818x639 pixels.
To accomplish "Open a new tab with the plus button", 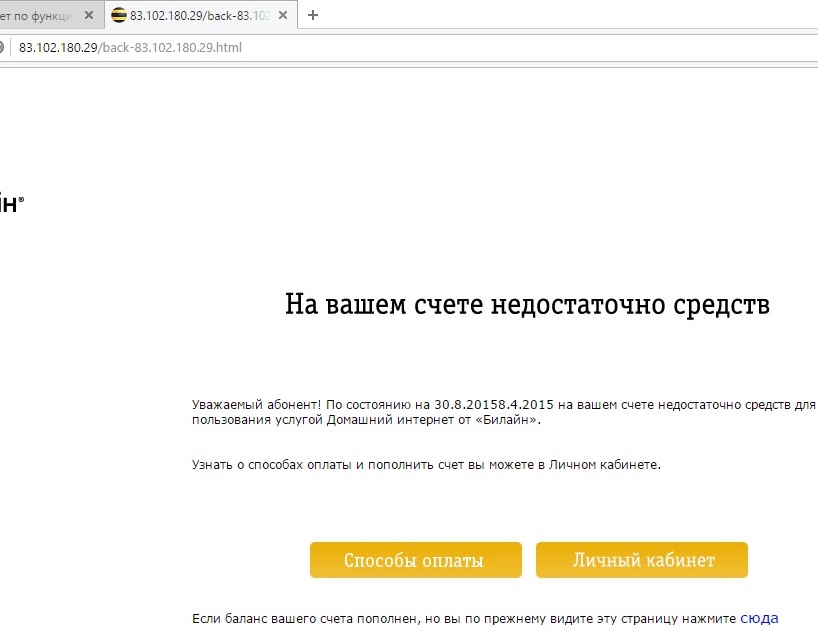I will [x=312, y=15].
